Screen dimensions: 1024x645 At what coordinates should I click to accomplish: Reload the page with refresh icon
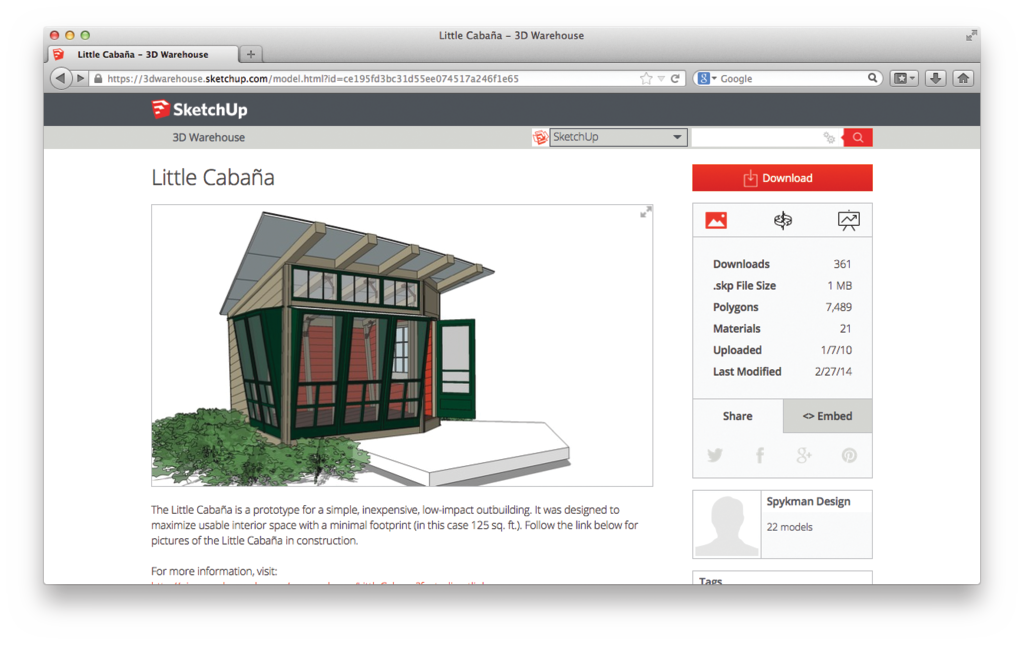(675, 78)
